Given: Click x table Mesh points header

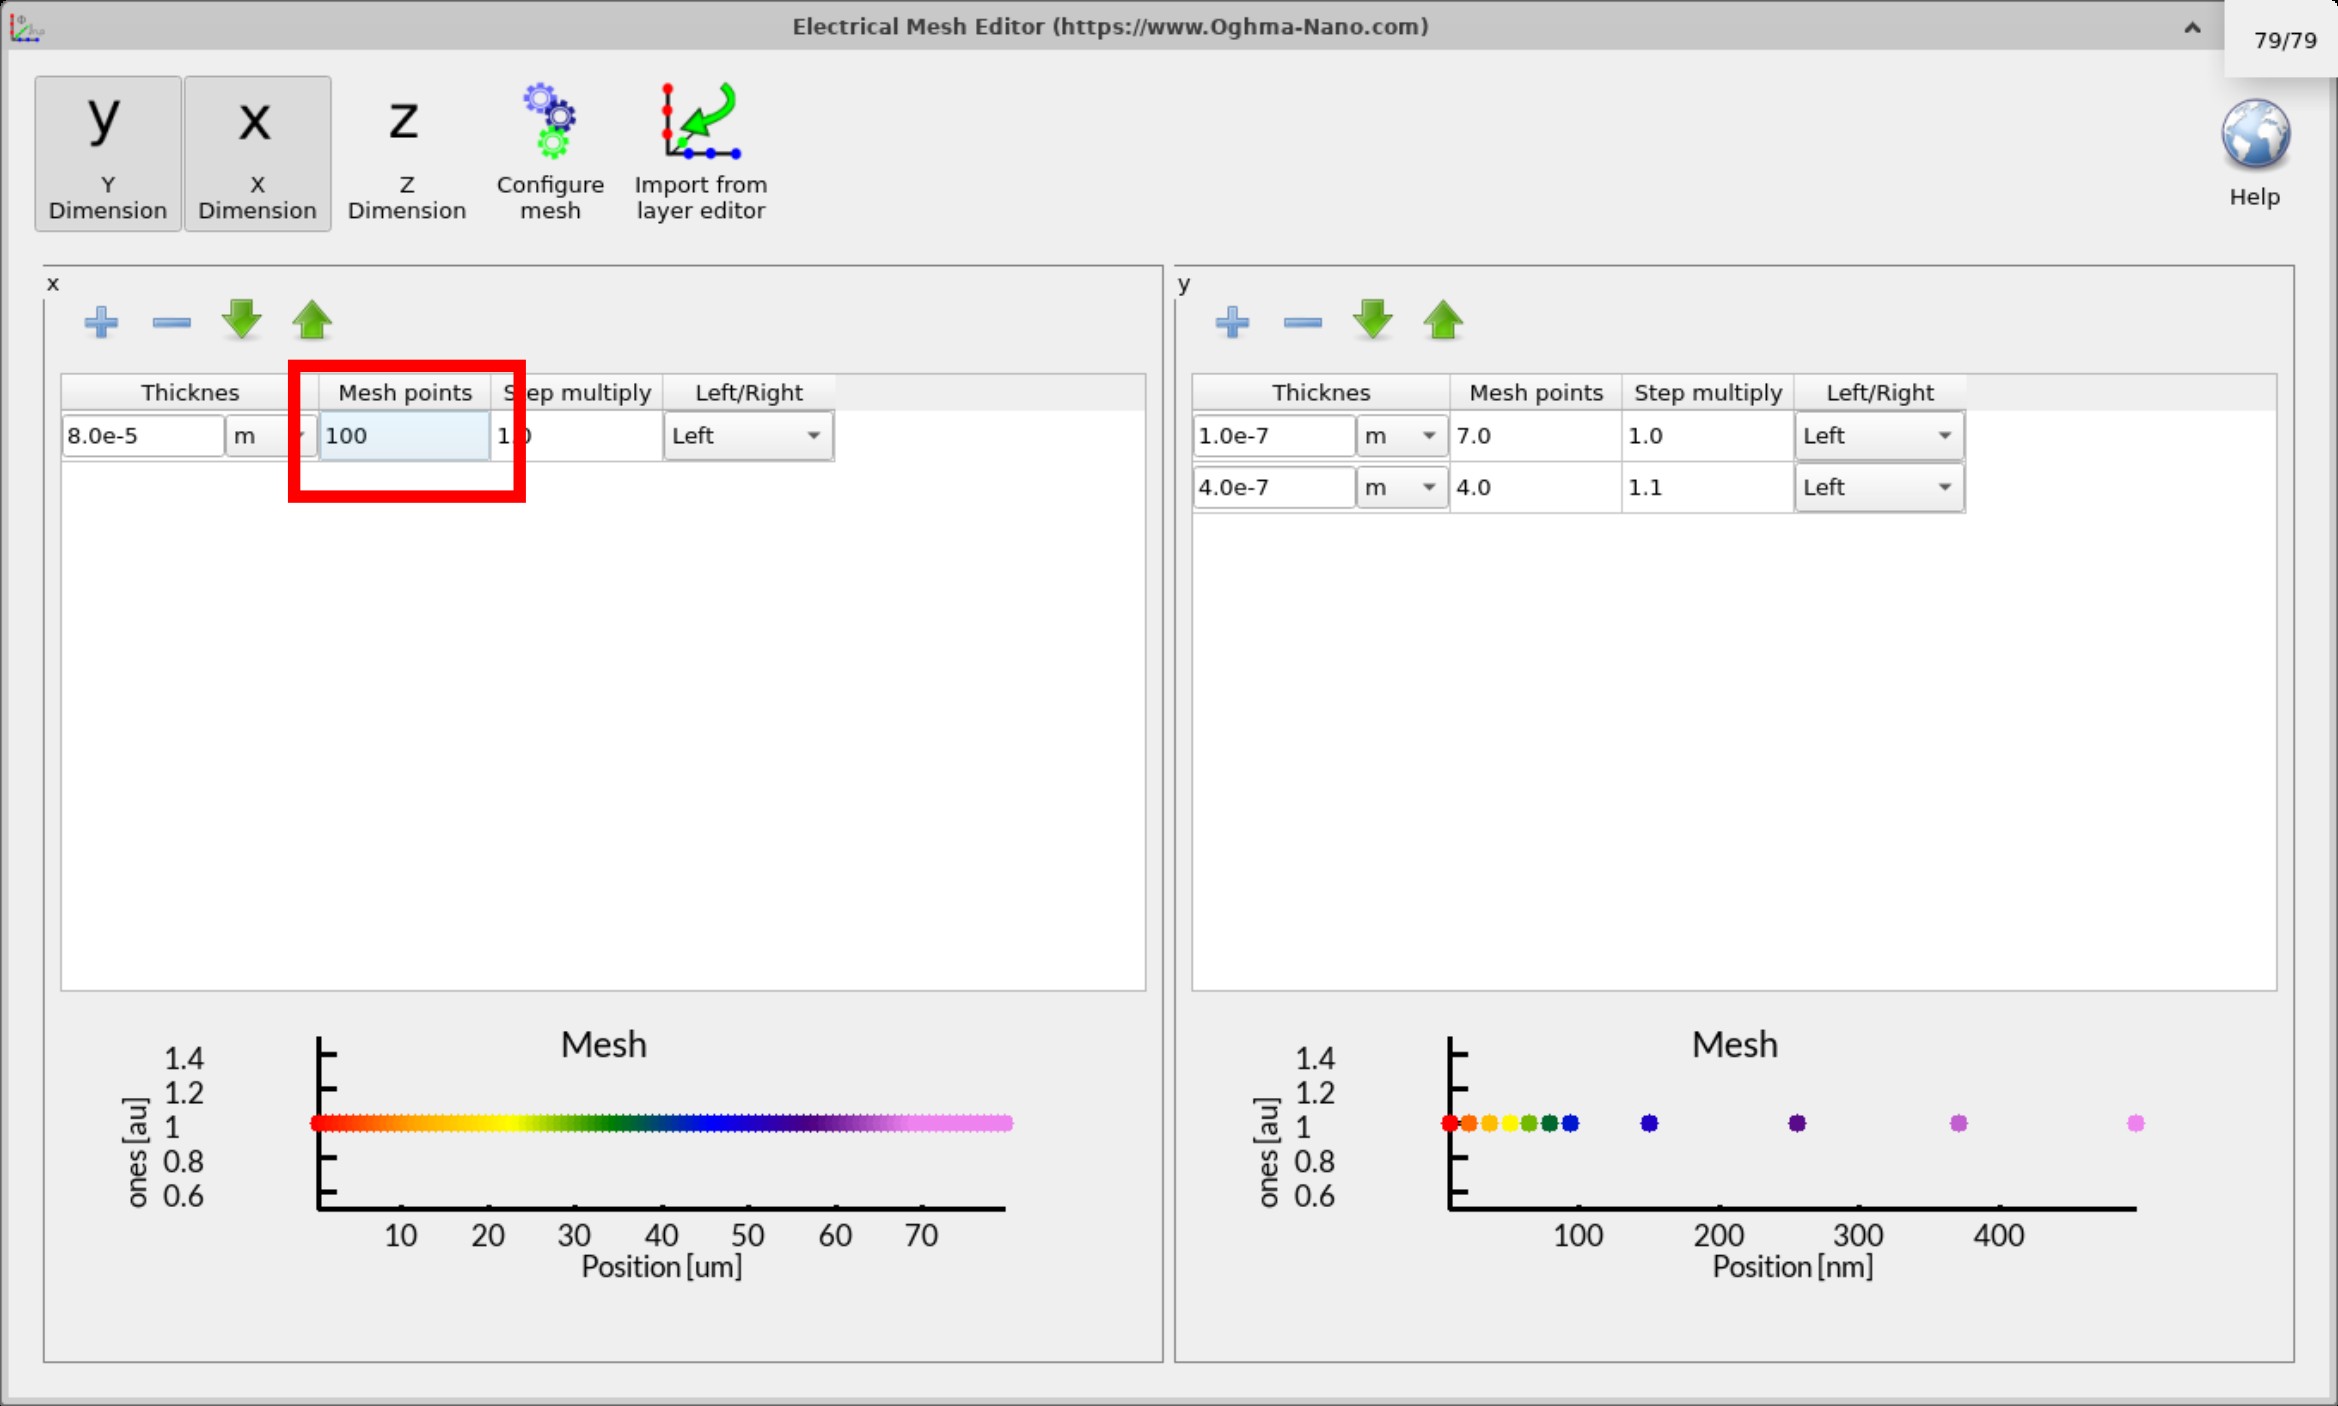Looking at the screenshot, I should 405,393.
